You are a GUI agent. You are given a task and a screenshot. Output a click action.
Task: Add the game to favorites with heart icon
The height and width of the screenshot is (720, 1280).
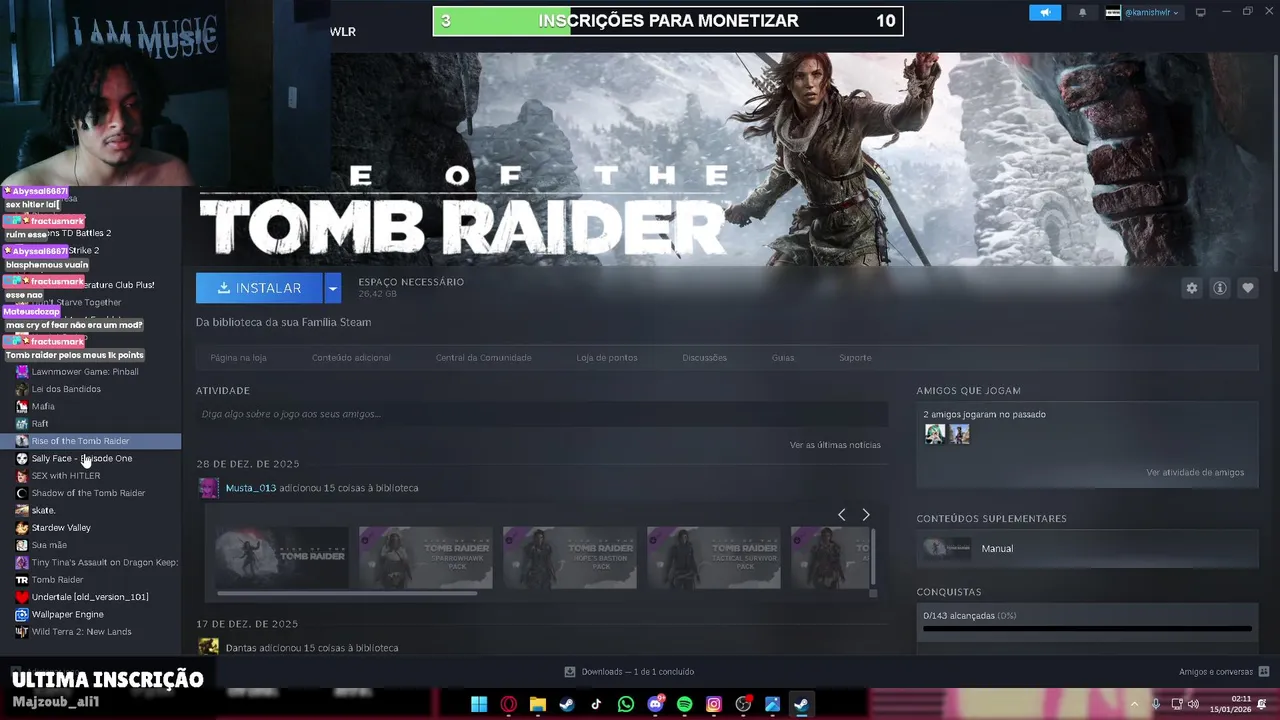[x=1248, y=288]
